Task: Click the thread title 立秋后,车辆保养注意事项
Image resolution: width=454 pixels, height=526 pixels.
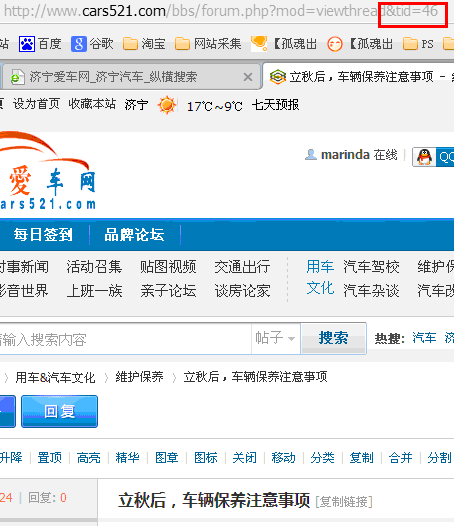Action: 214,501
